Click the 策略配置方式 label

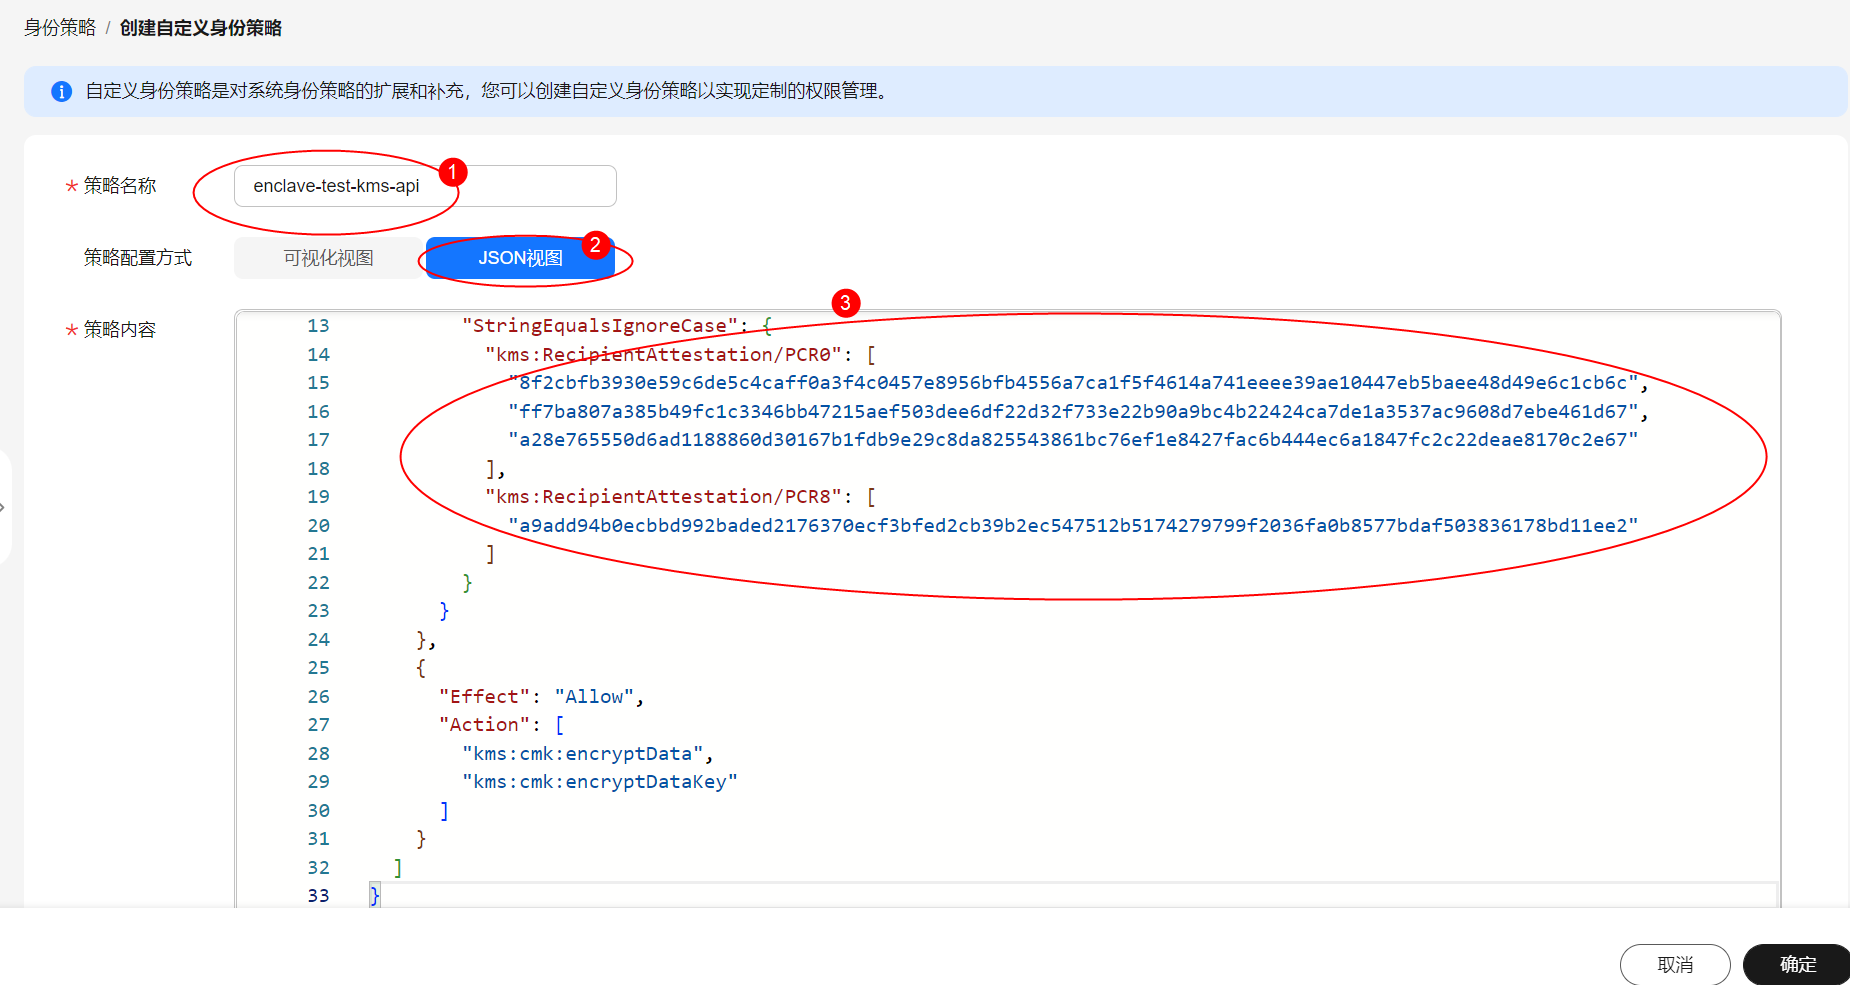point(138,258)
